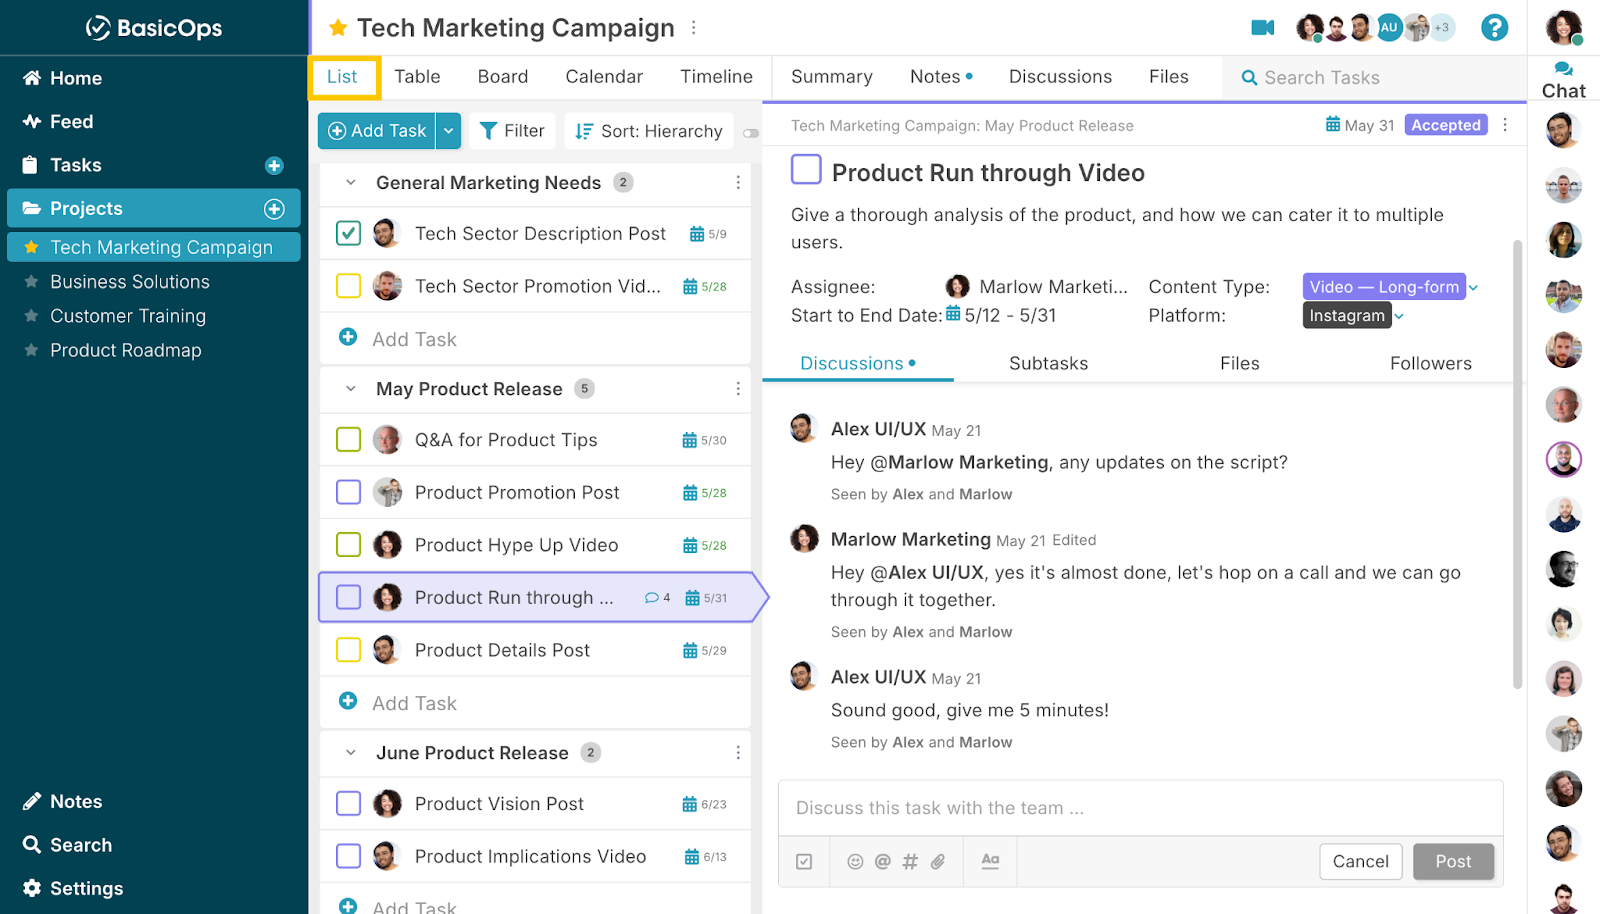Open the help question mark icon
Image resolution: width=1600 pixels, height=914 pixels.
[x=1494, y=28]
